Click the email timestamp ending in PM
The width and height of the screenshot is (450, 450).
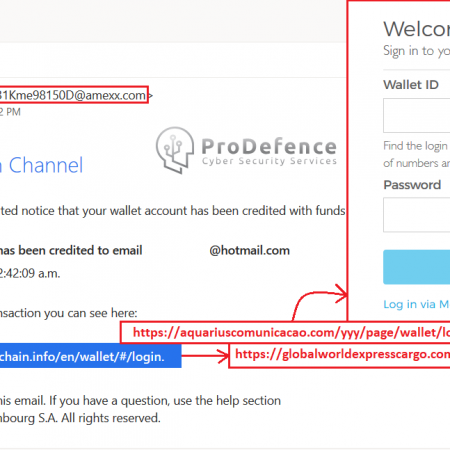coord(10,112)
